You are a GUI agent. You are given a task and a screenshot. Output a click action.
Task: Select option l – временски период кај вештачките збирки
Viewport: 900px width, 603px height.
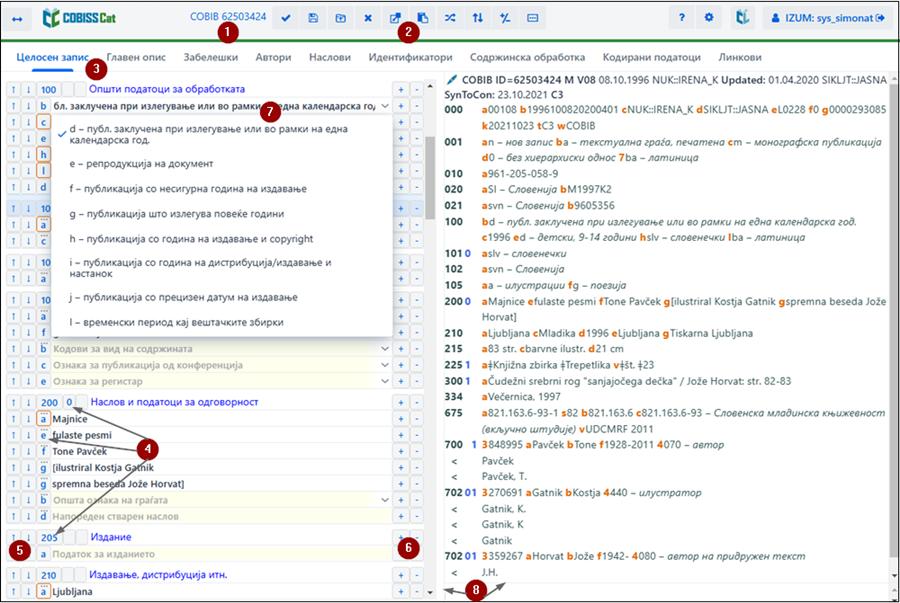pyautogui.click(x=222, y=322)
